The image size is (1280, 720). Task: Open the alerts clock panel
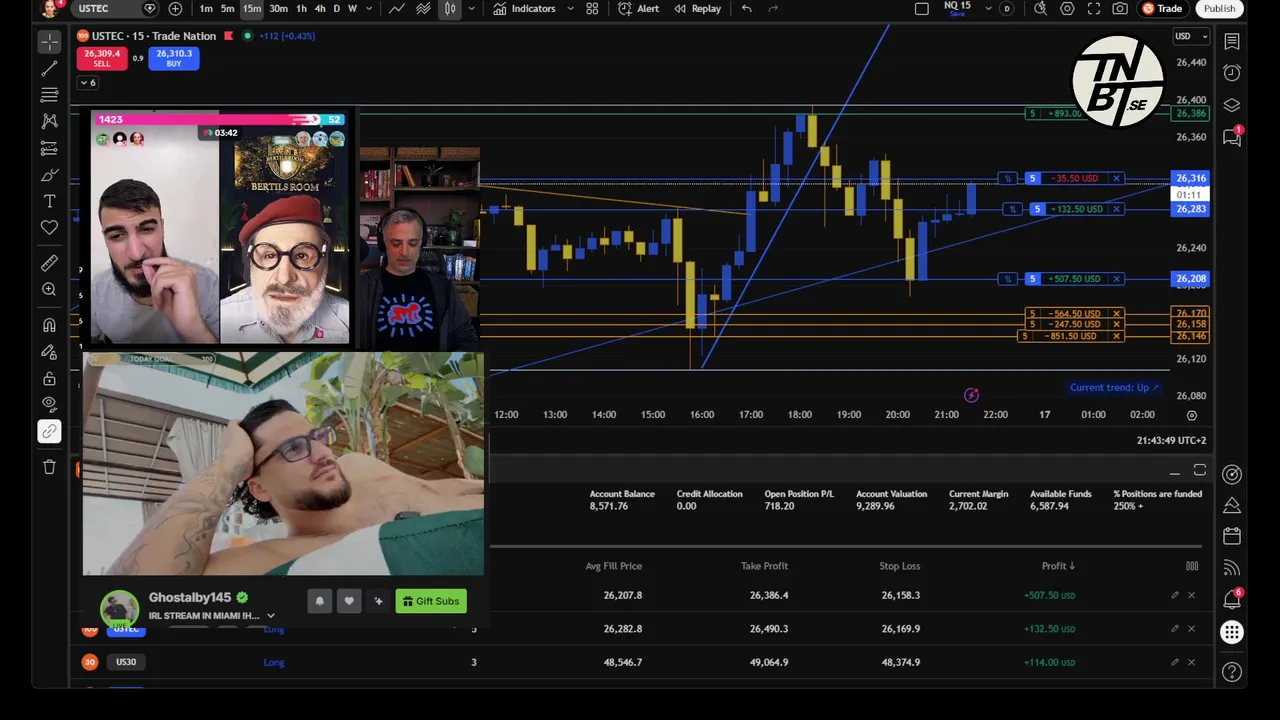[1232, 73]
